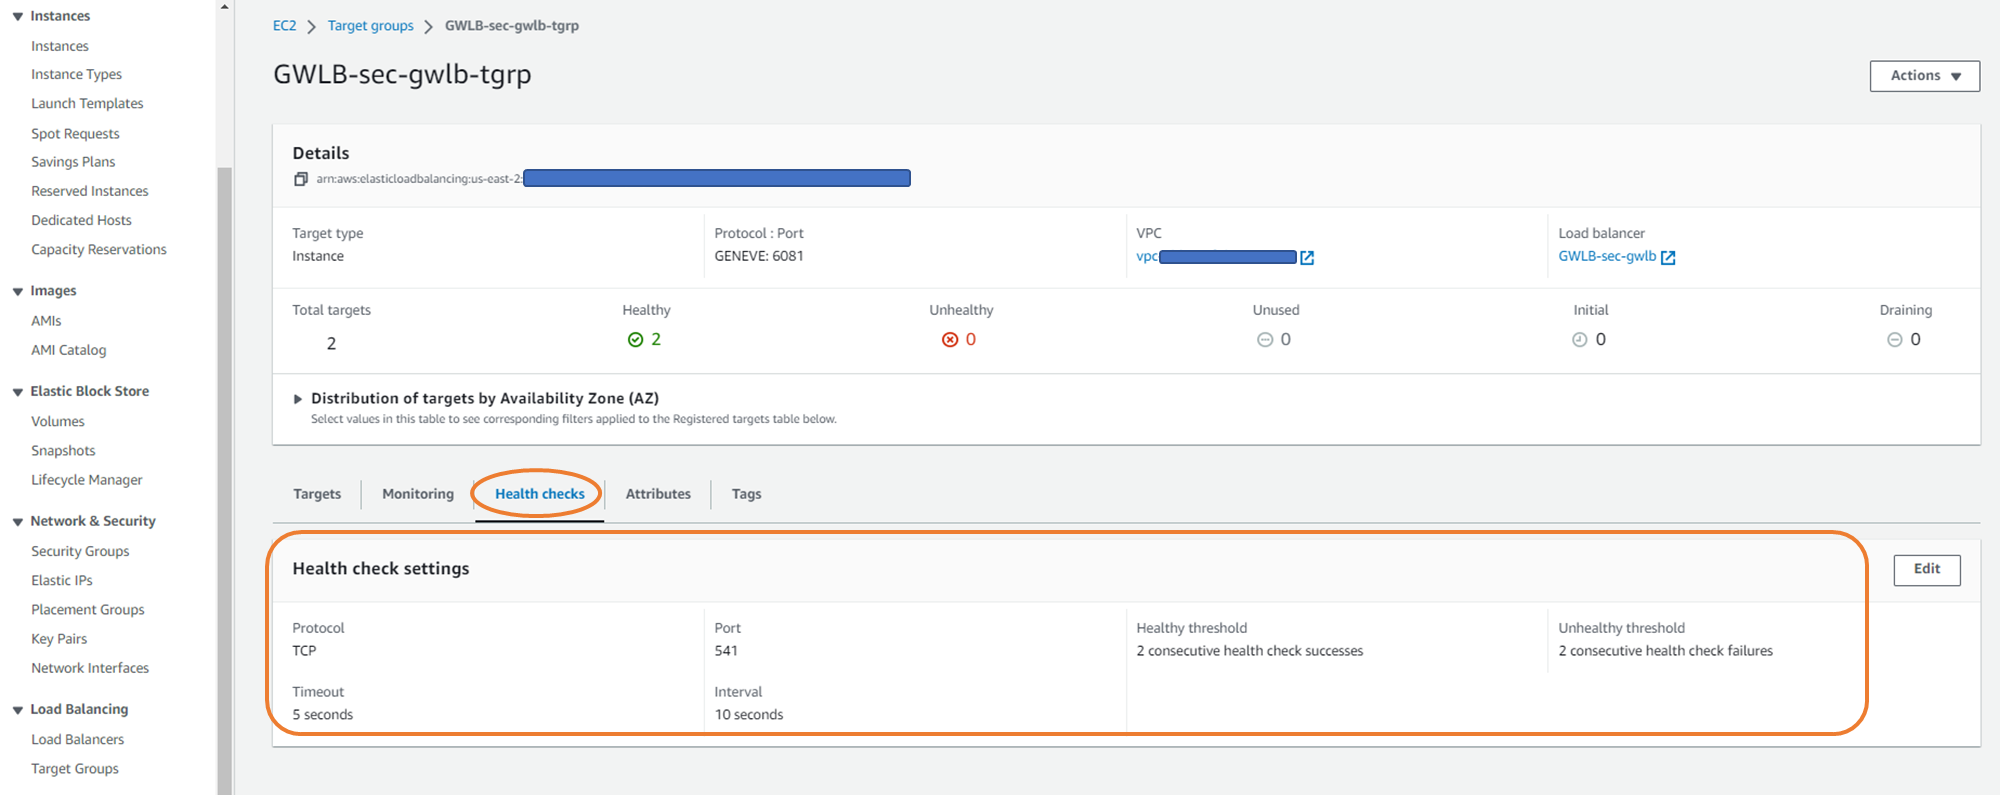The image size is (2000, 795).
Task: Go to Target groups in breadcrumb
Action: [x=371, y=26]
